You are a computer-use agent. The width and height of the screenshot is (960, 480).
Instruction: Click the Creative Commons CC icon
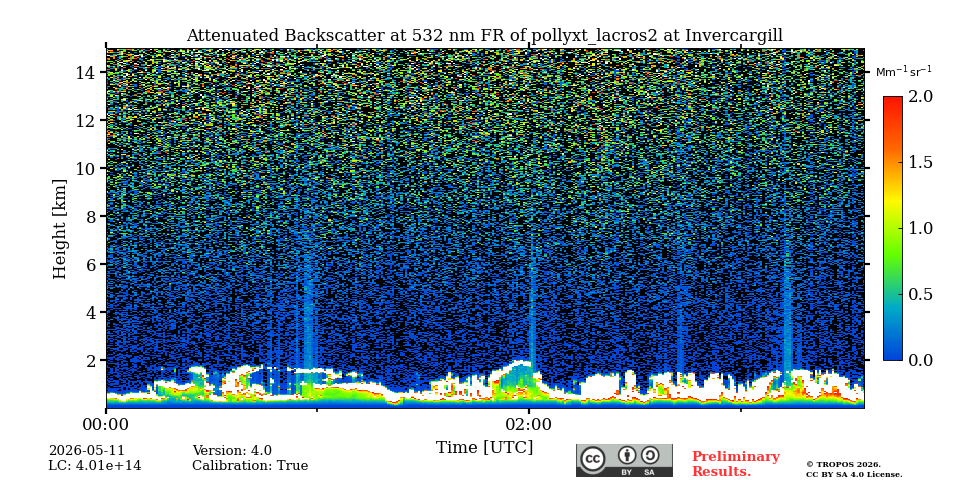[592, 459]
